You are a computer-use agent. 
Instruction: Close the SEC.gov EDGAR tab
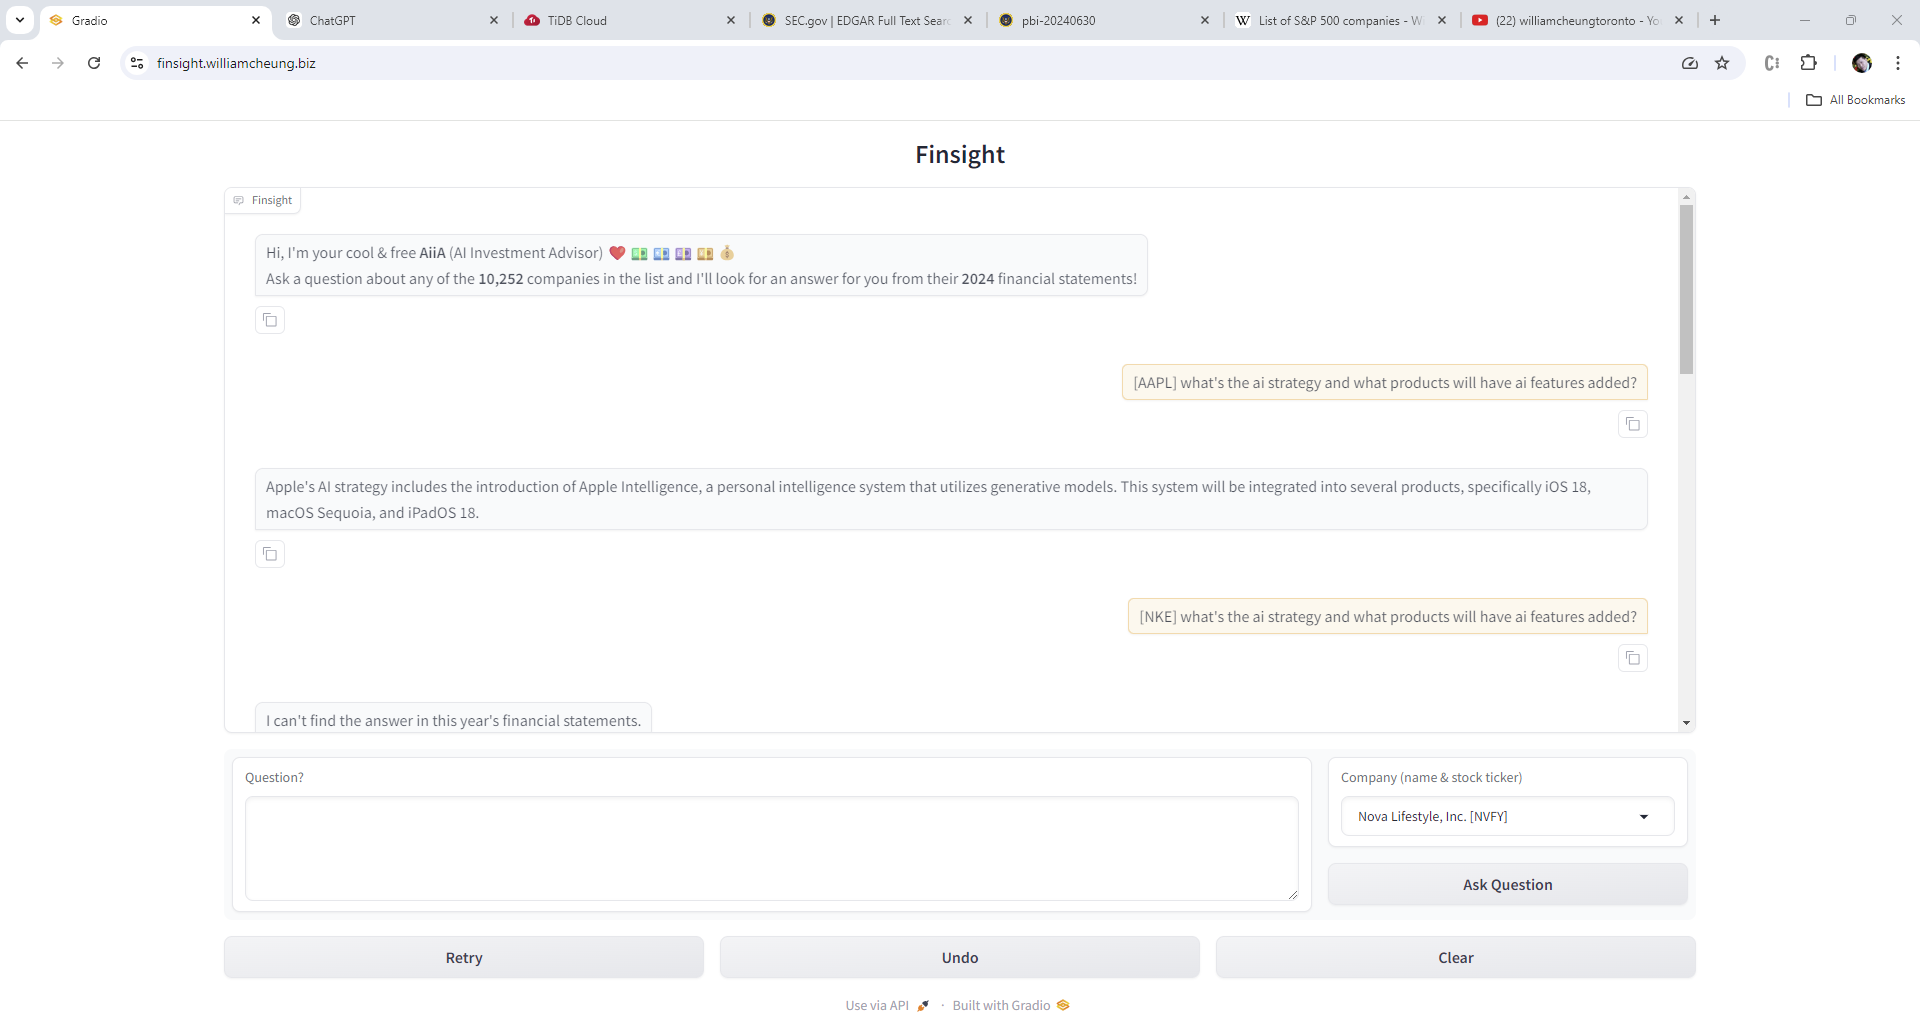pyautogui.click(x=968, y=20)
